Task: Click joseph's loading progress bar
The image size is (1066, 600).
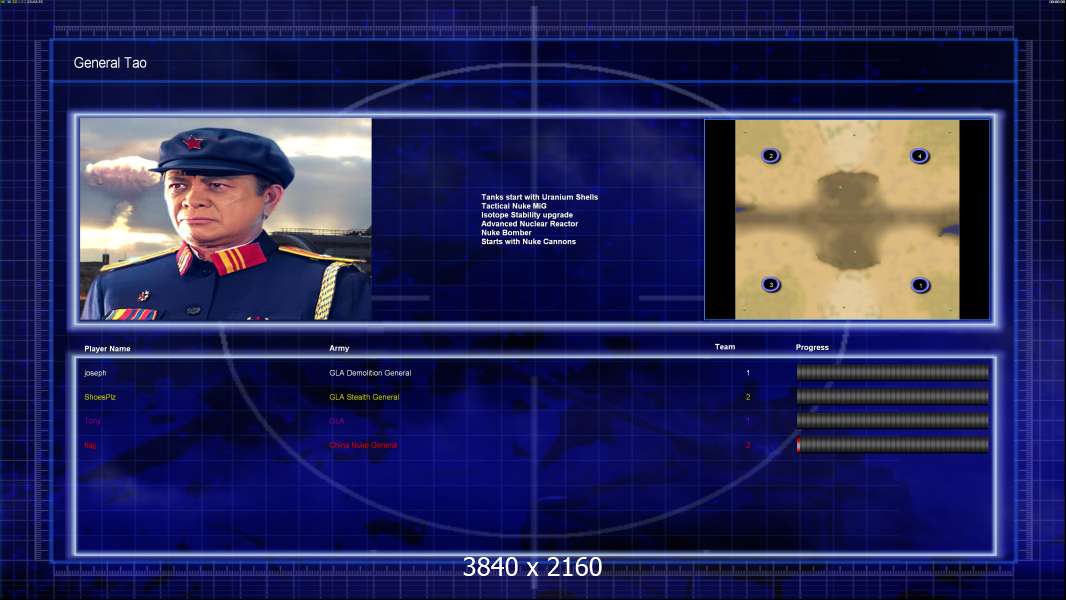Action: (x=893, y=372)
